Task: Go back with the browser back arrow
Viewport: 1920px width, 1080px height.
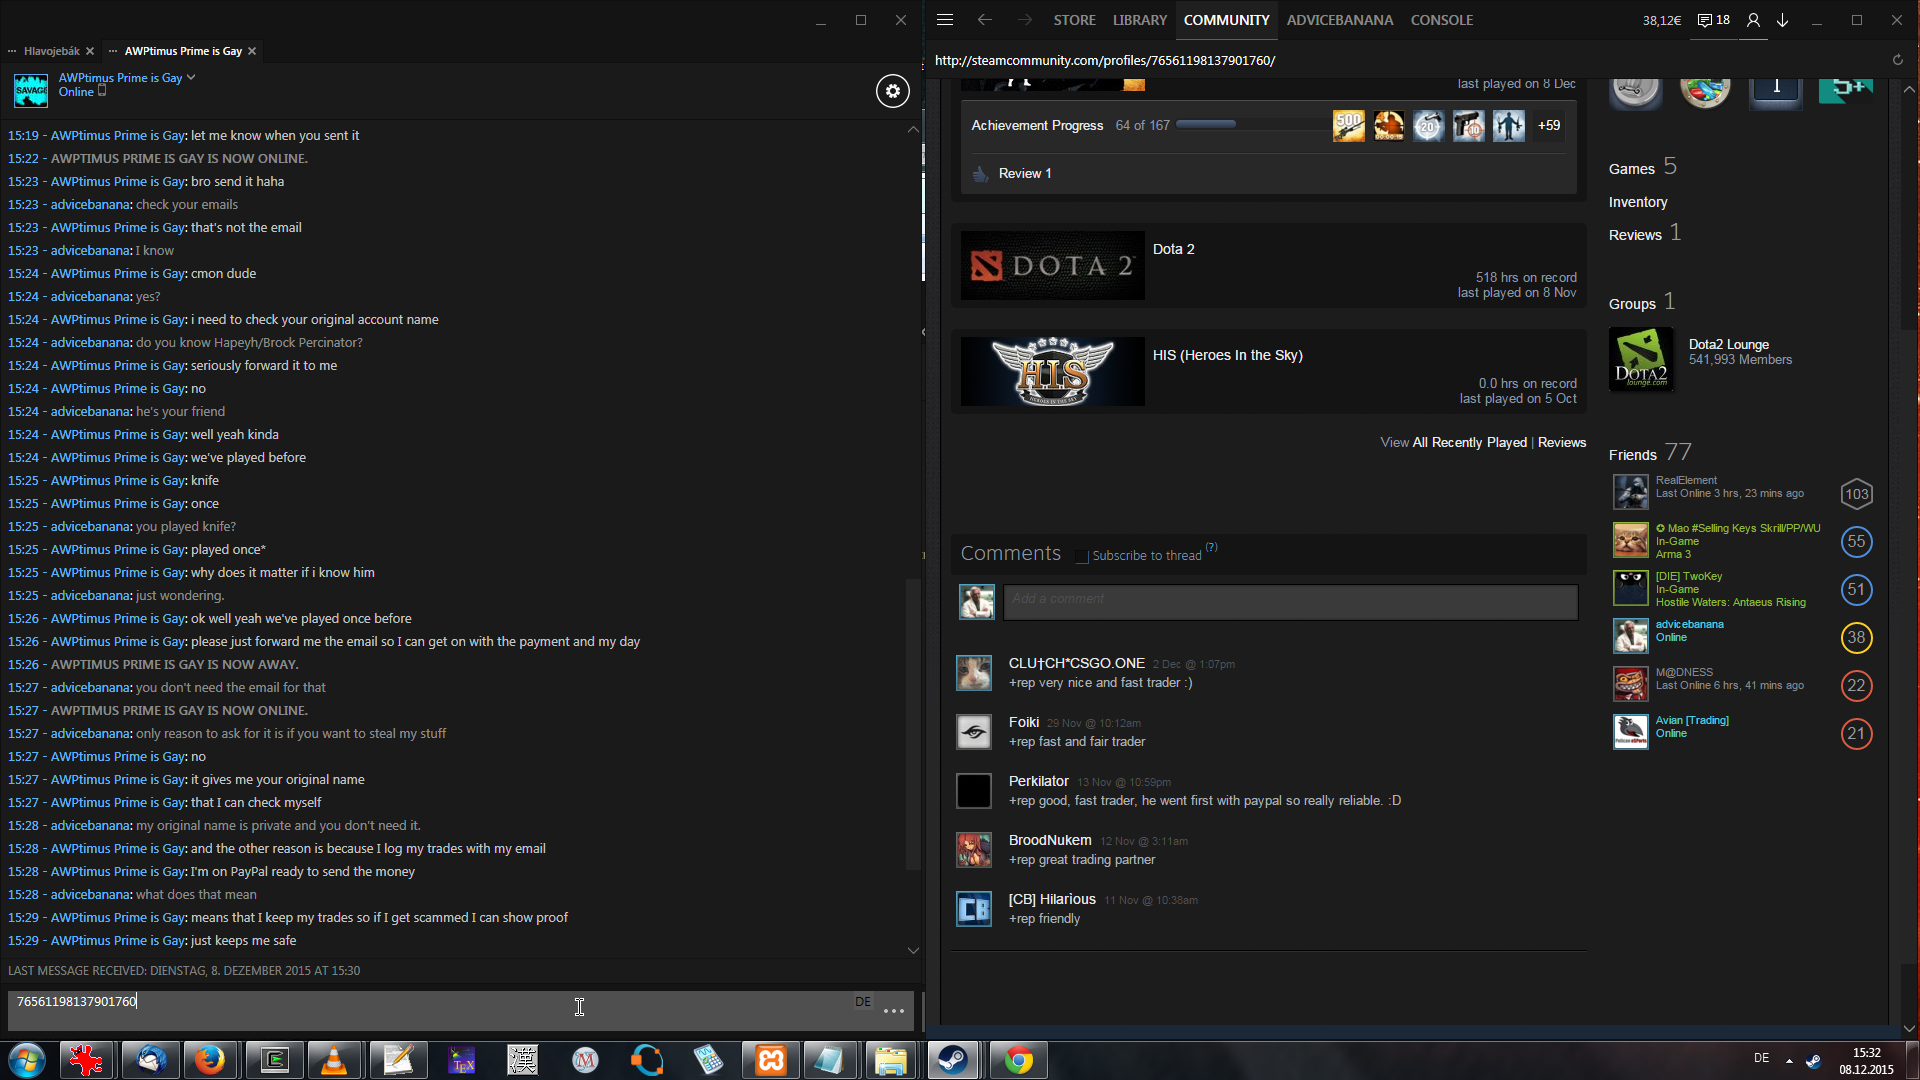Action: pyautogui.click(x=985, y=20)
